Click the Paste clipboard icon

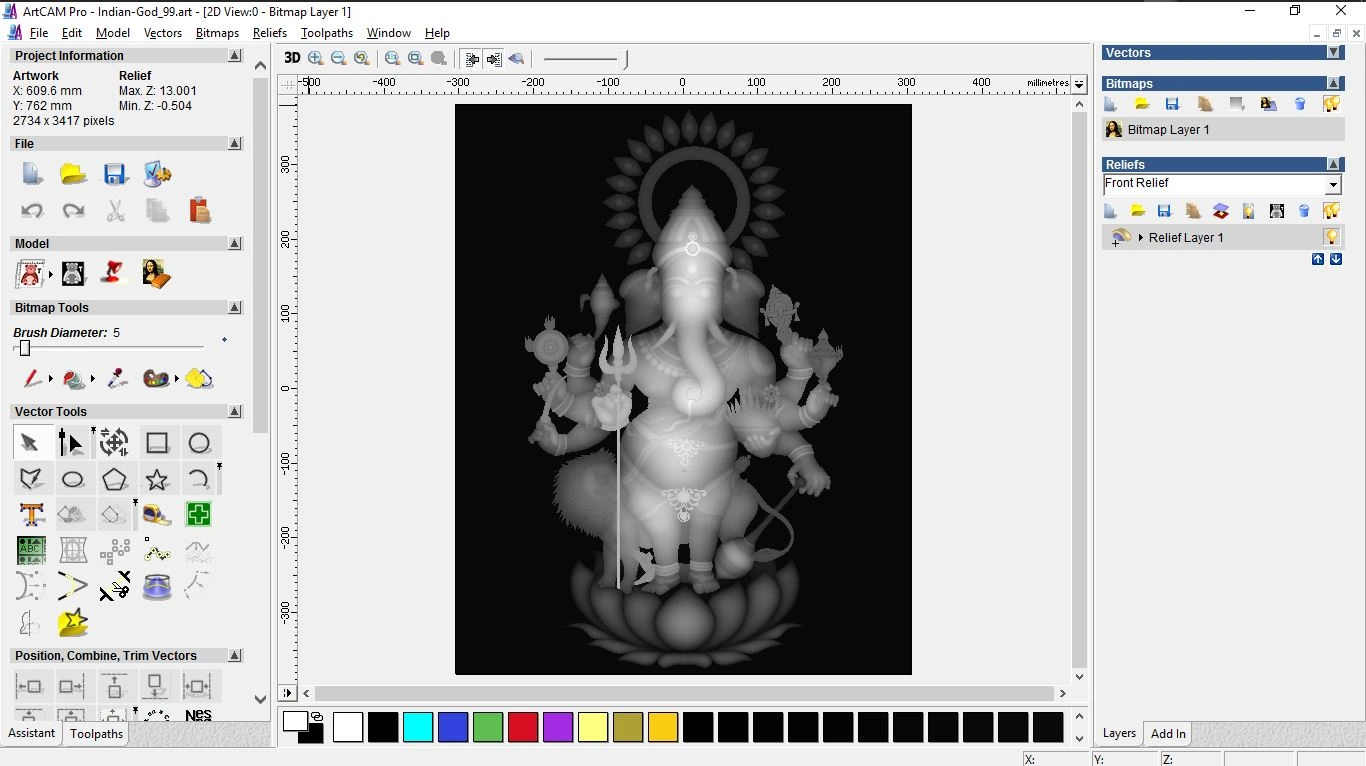coord(199,210)
